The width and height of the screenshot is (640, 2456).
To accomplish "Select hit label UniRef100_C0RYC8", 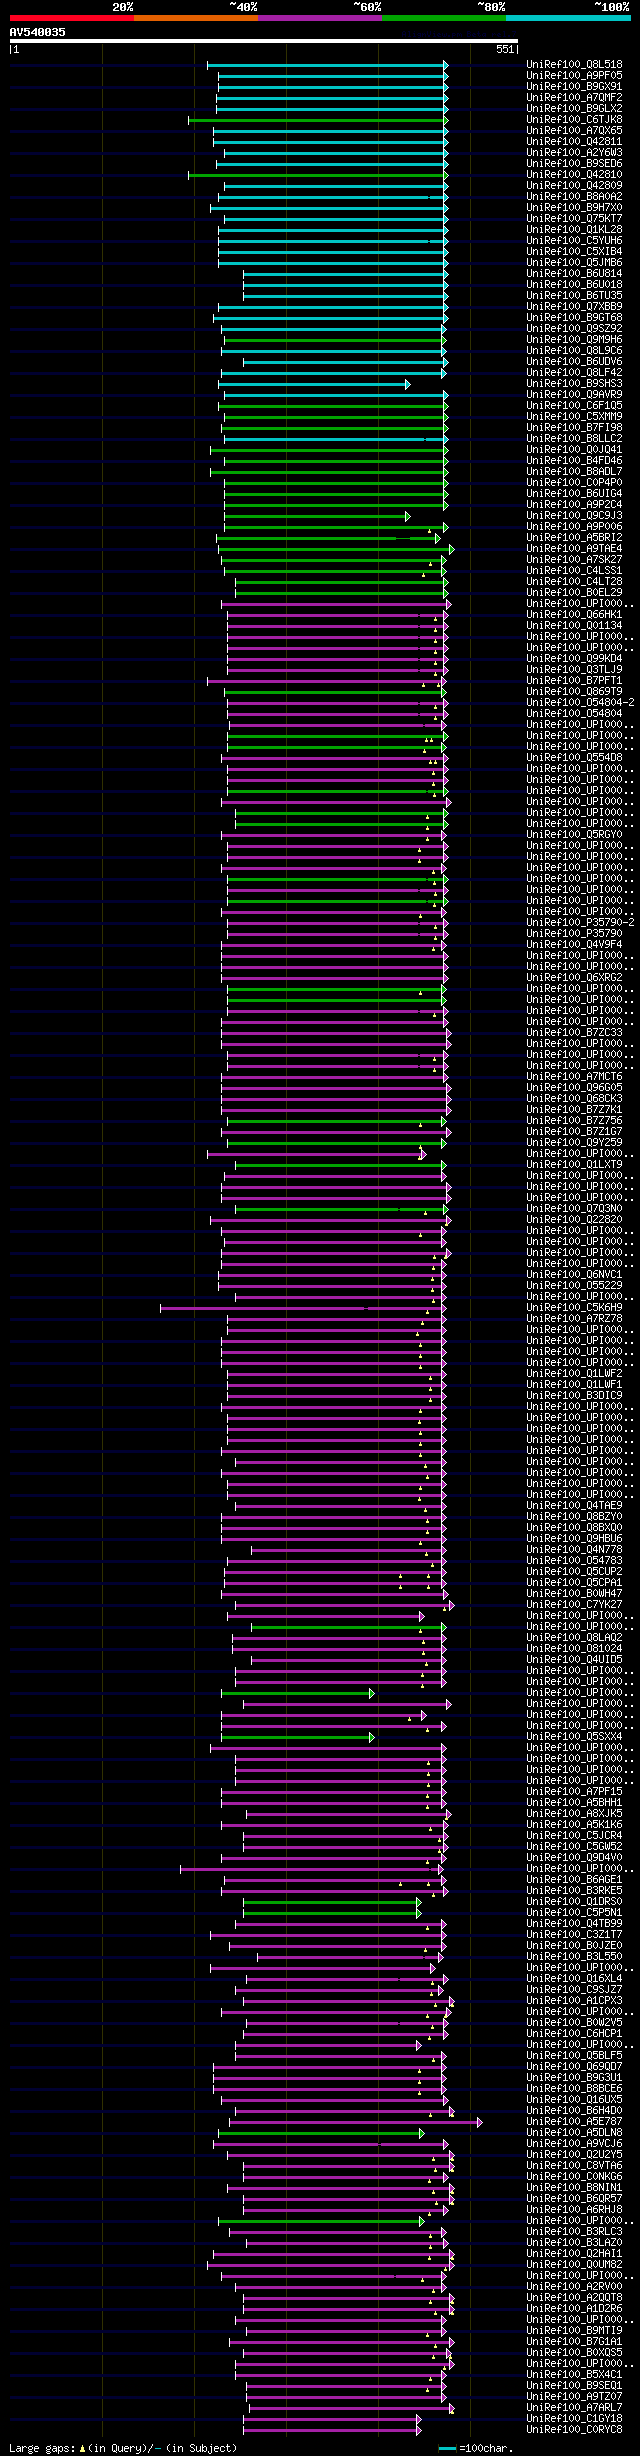I will (x=574, y=2429).
